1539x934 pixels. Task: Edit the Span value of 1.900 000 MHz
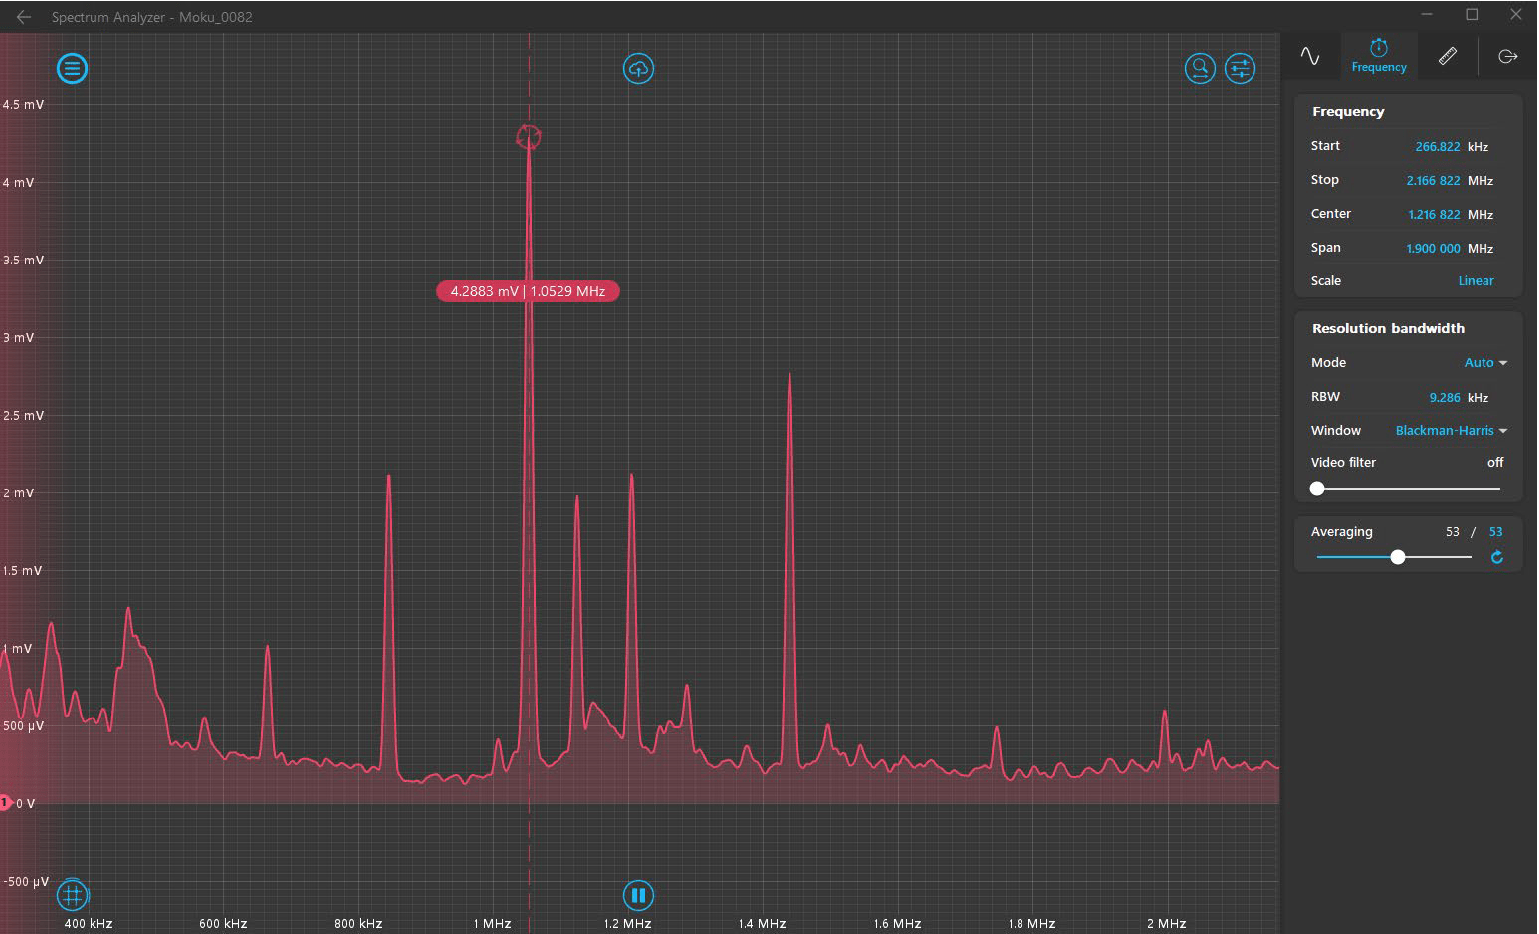1433,248
